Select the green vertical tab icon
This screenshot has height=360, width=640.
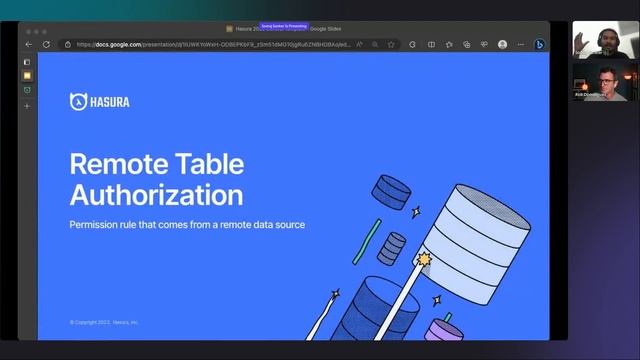click(x=27, y=90)
